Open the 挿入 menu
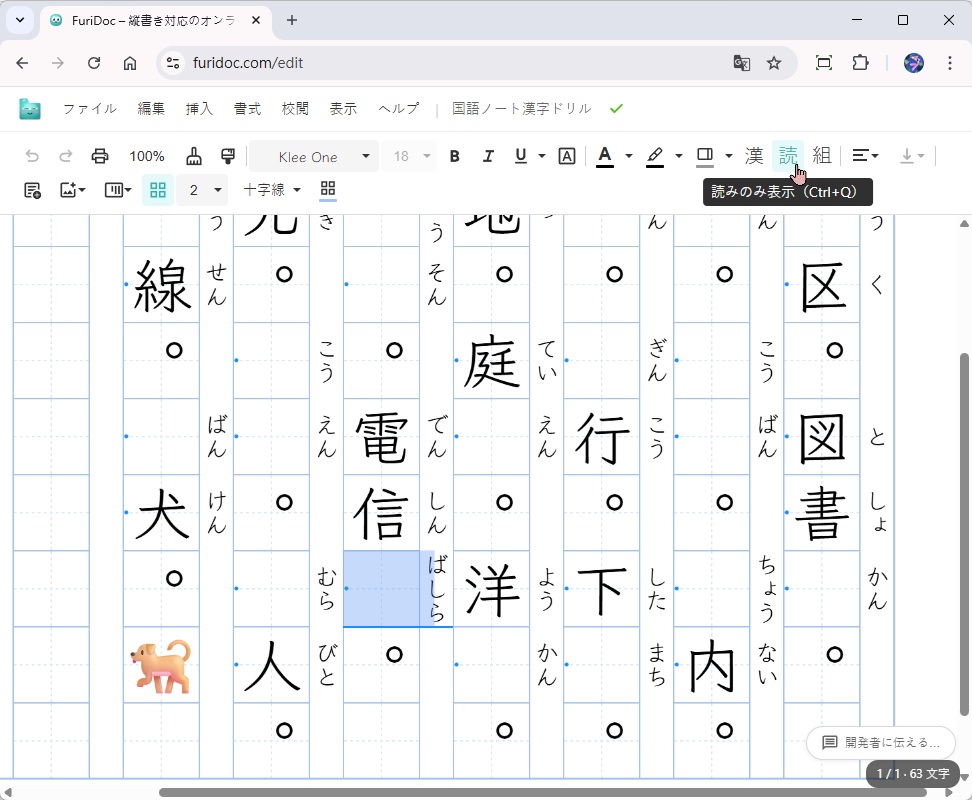This screenshot has width=972, height=800. pos(199,109)
